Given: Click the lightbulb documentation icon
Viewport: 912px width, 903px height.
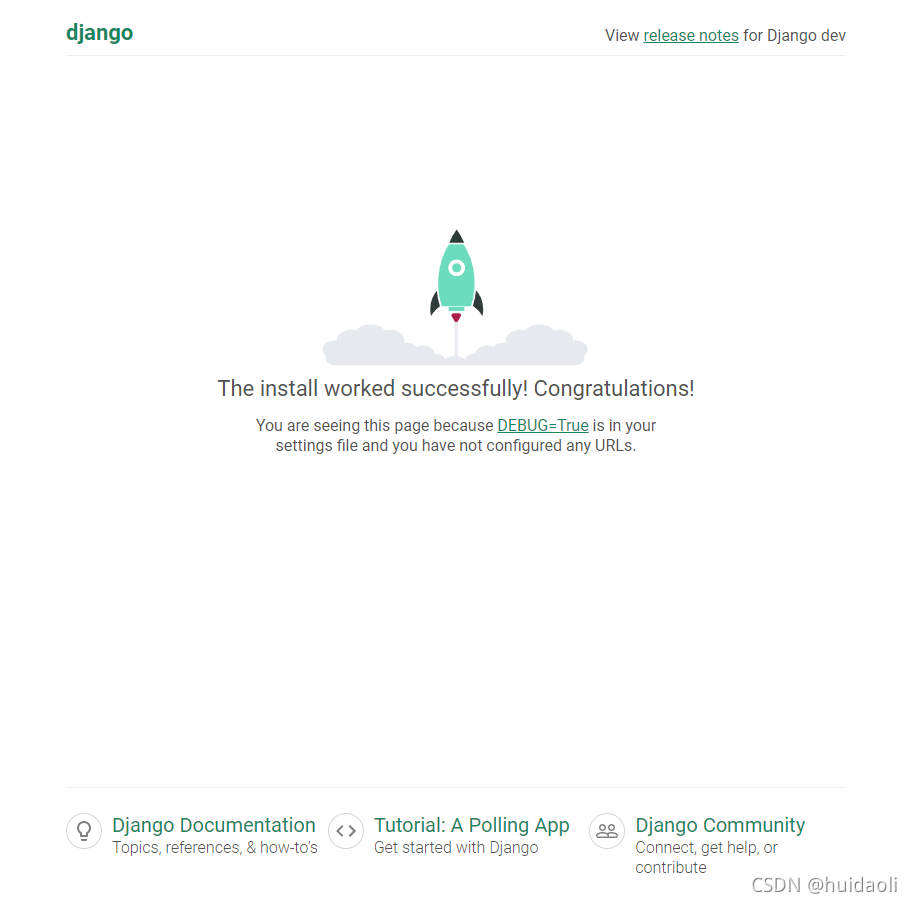Looking at the screenshot, I should click(x=84, y=831).
